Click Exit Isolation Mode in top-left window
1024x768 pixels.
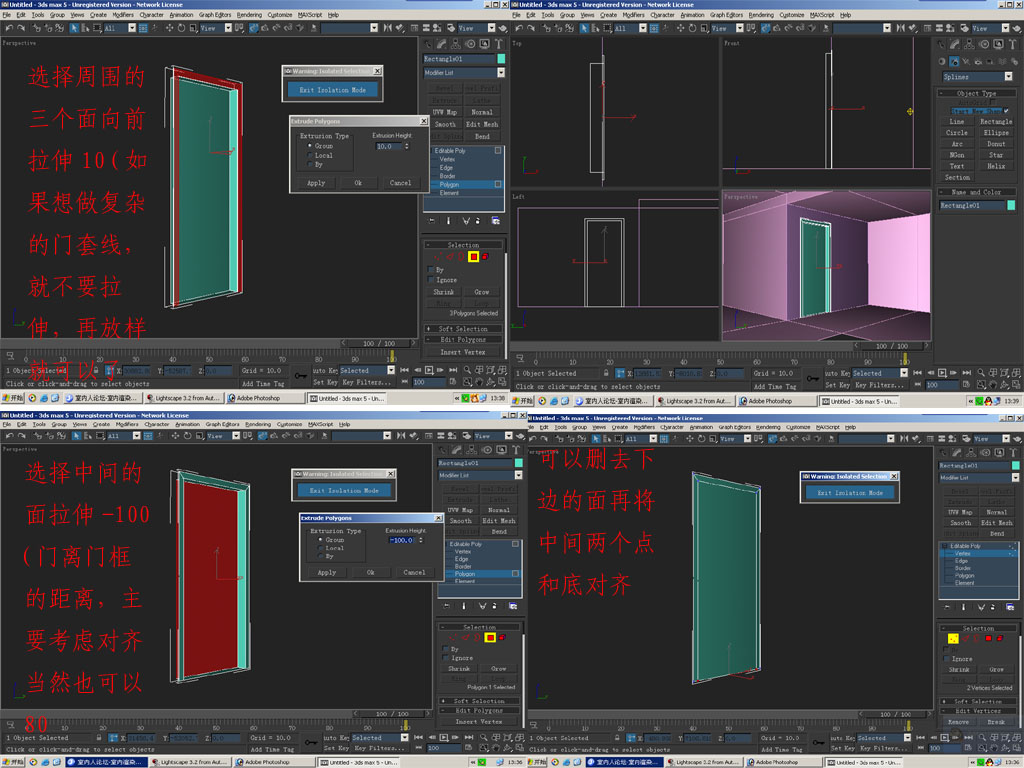pyautogui.click(x=332, y=90)
